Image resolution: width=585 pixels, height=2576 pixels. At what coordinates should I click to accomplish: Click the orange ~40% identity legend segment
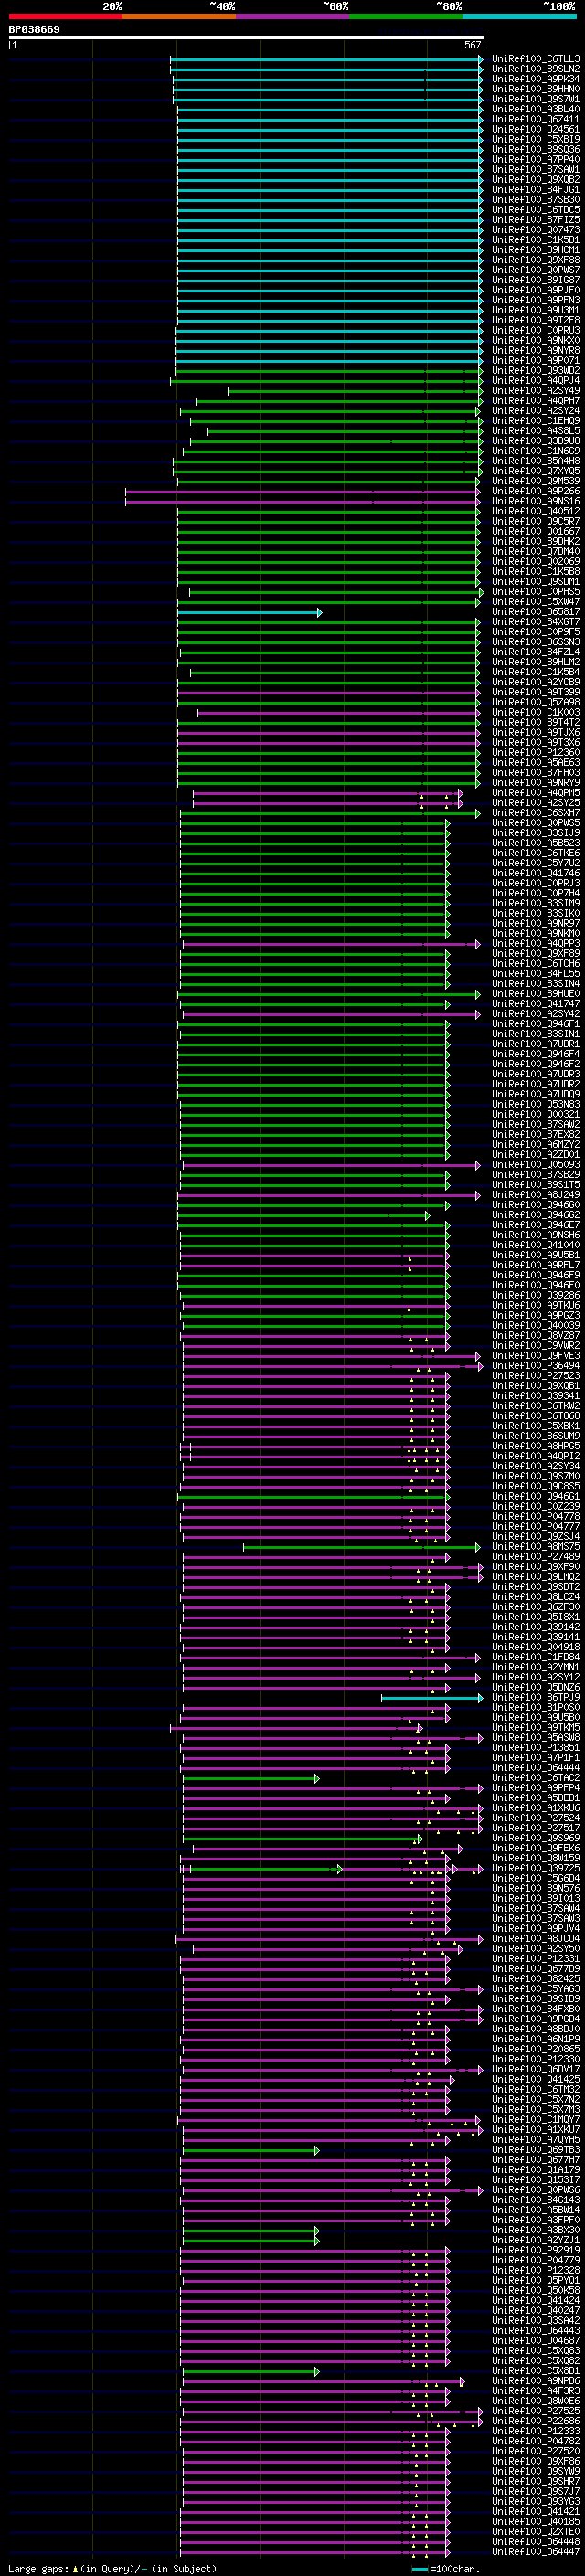coord(179,17)
